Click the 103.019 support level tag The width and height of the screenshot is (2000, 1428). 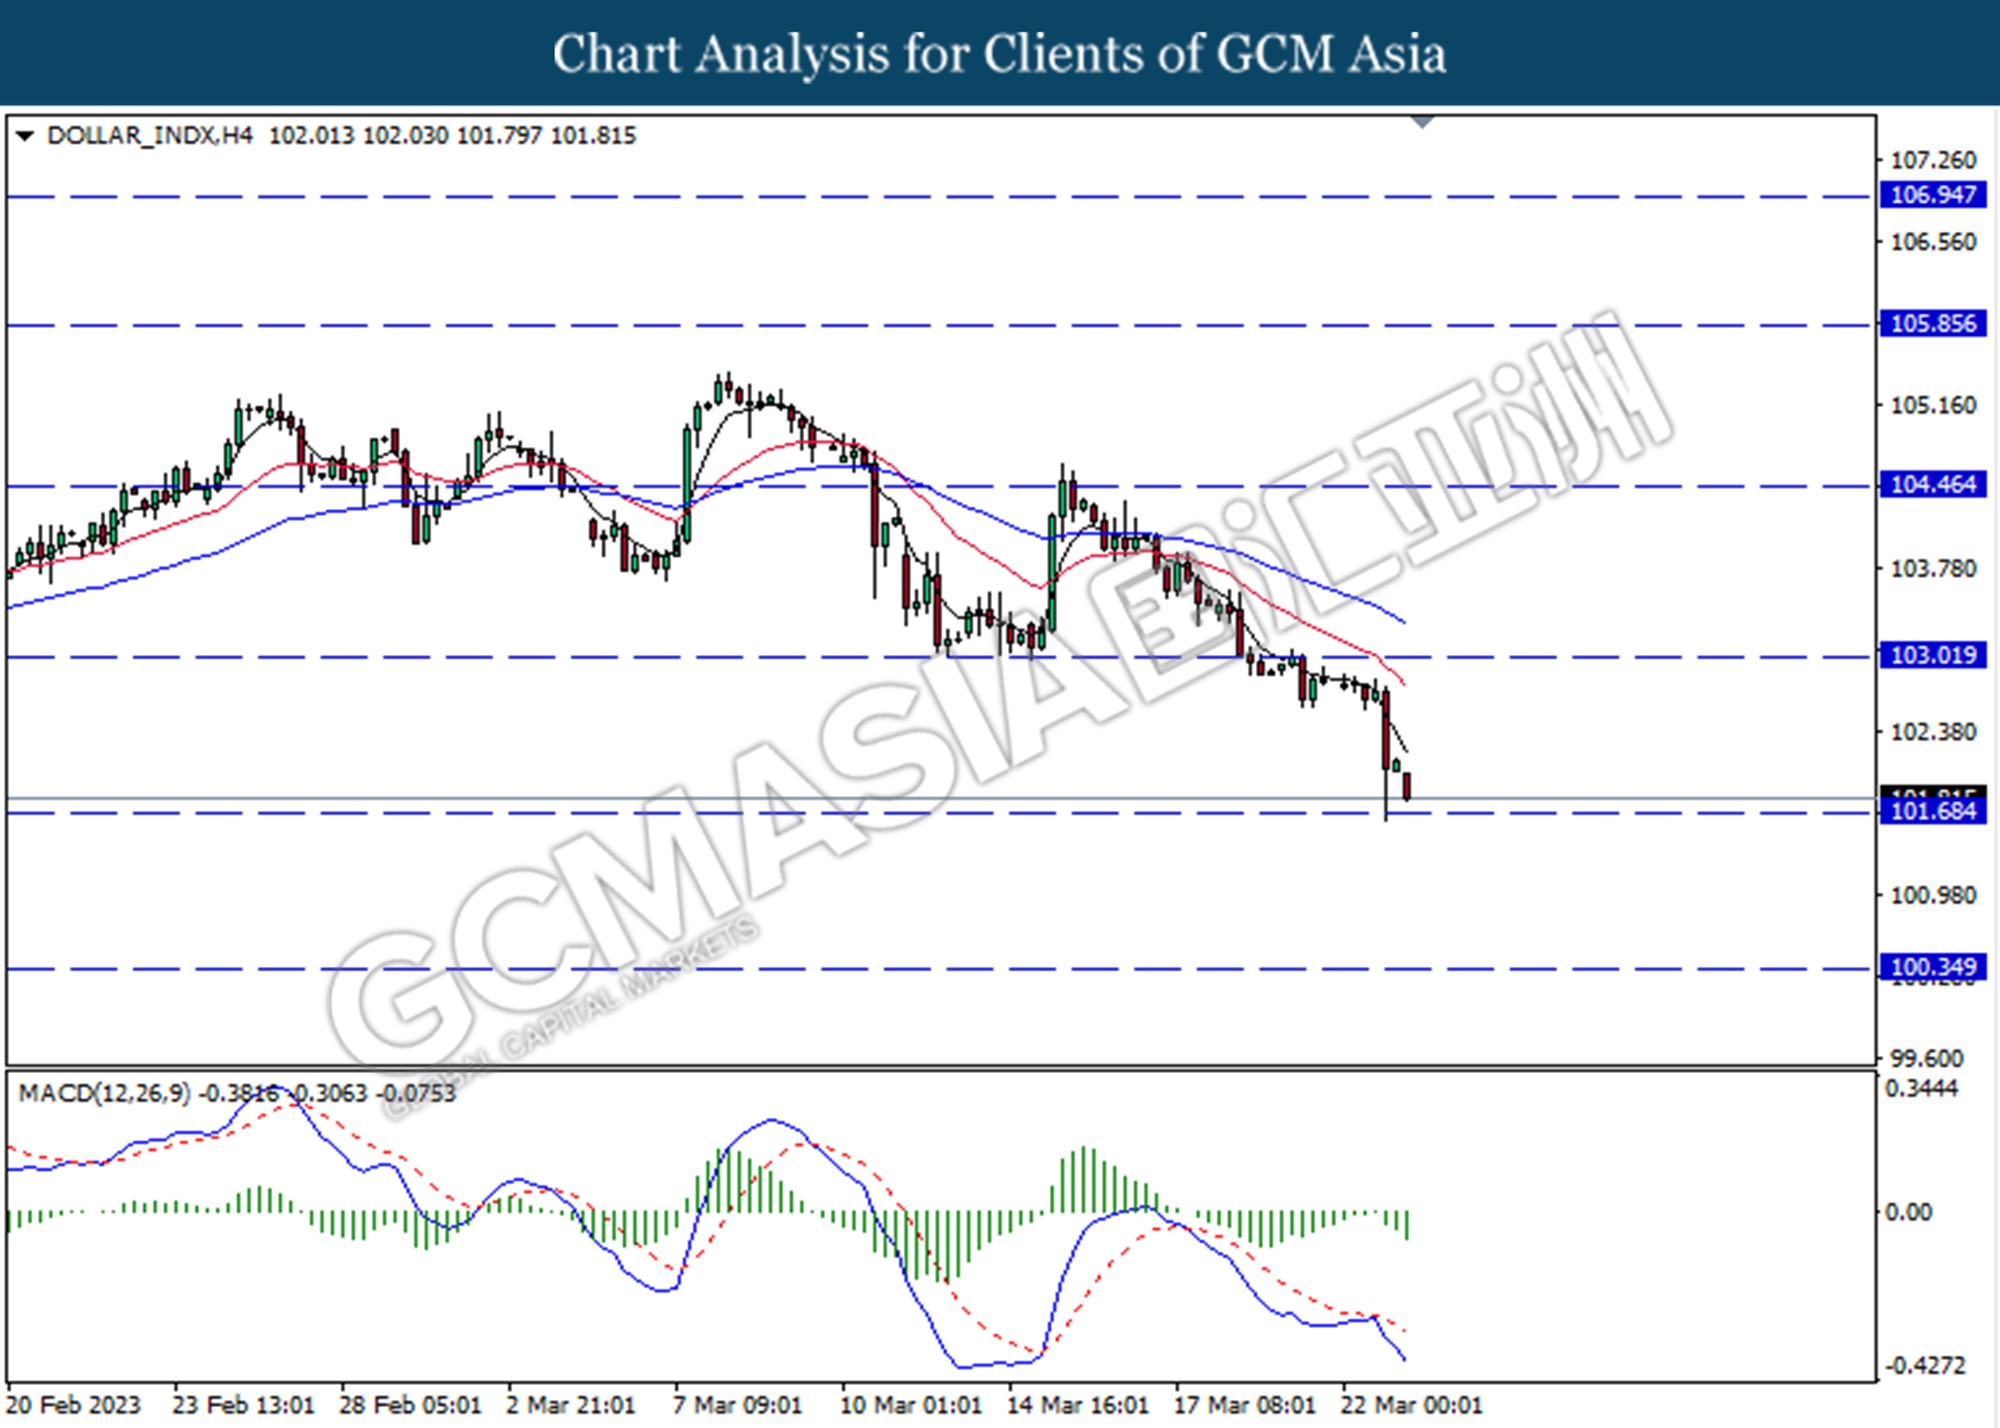pyautogui.click(x=1932, y=656)
